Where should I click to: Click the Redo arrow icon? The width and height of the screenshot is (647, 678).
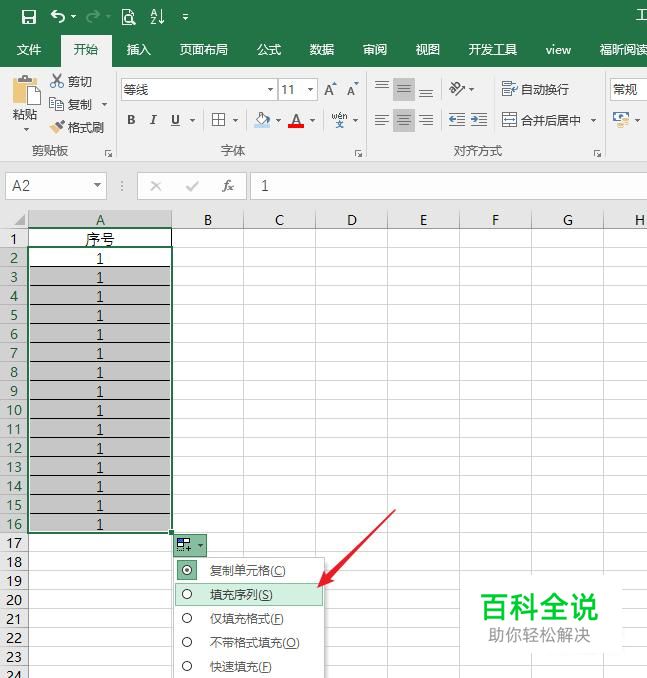(x=93, y=17)
